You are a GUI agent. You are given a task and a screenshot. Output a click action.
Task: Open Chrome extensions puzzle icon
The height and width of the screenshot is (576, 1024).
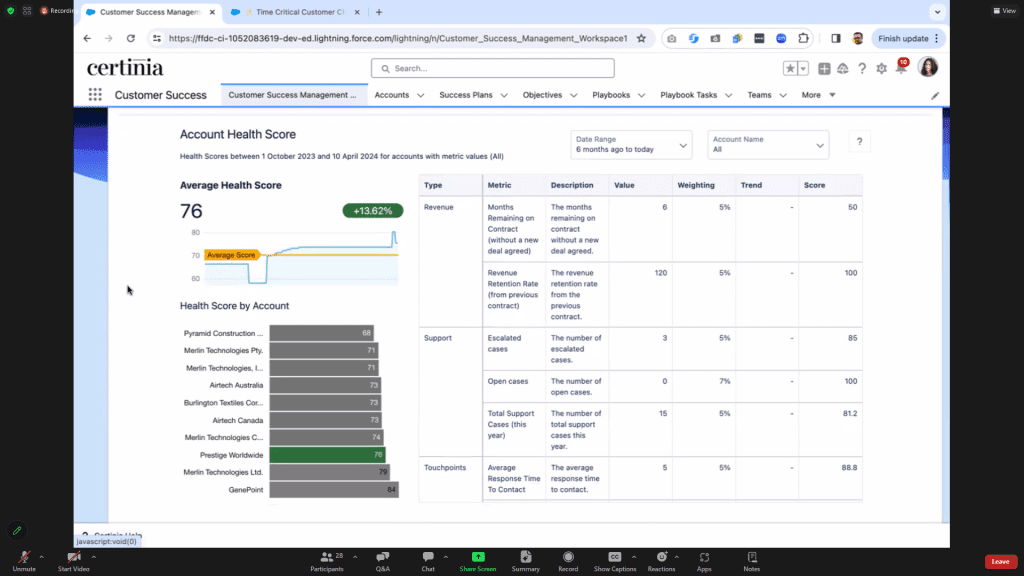(x=803, y=39)
